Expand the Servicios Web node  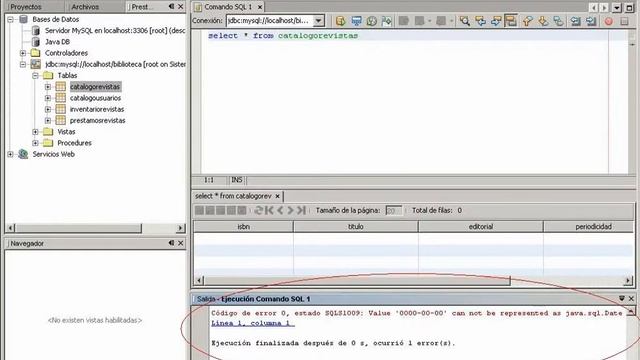(x=11, y=154)
